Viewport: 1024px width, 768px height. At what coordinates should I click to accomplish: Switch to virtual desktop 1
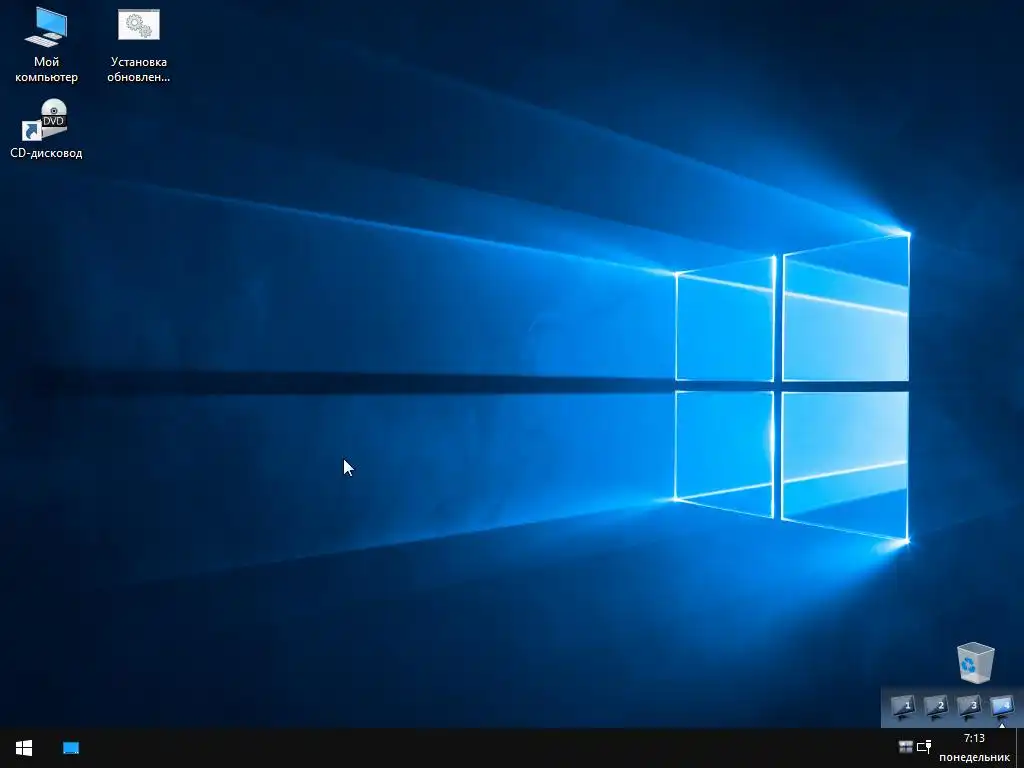point(903,707)
